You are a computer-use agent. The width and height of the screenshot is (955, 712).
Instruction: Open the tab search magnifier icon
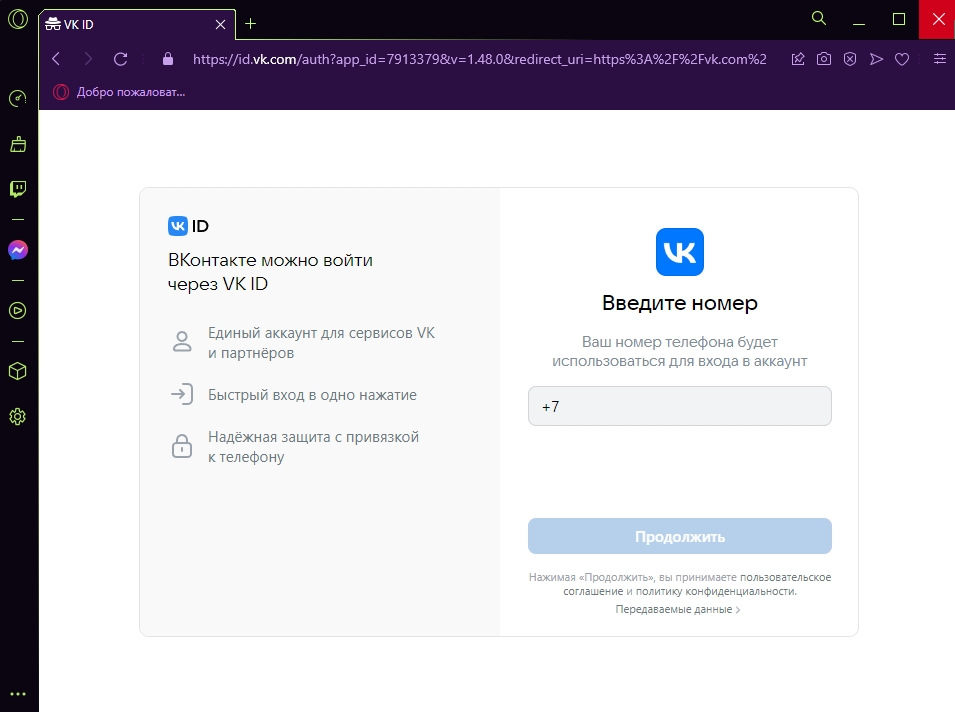coord(819,18)
